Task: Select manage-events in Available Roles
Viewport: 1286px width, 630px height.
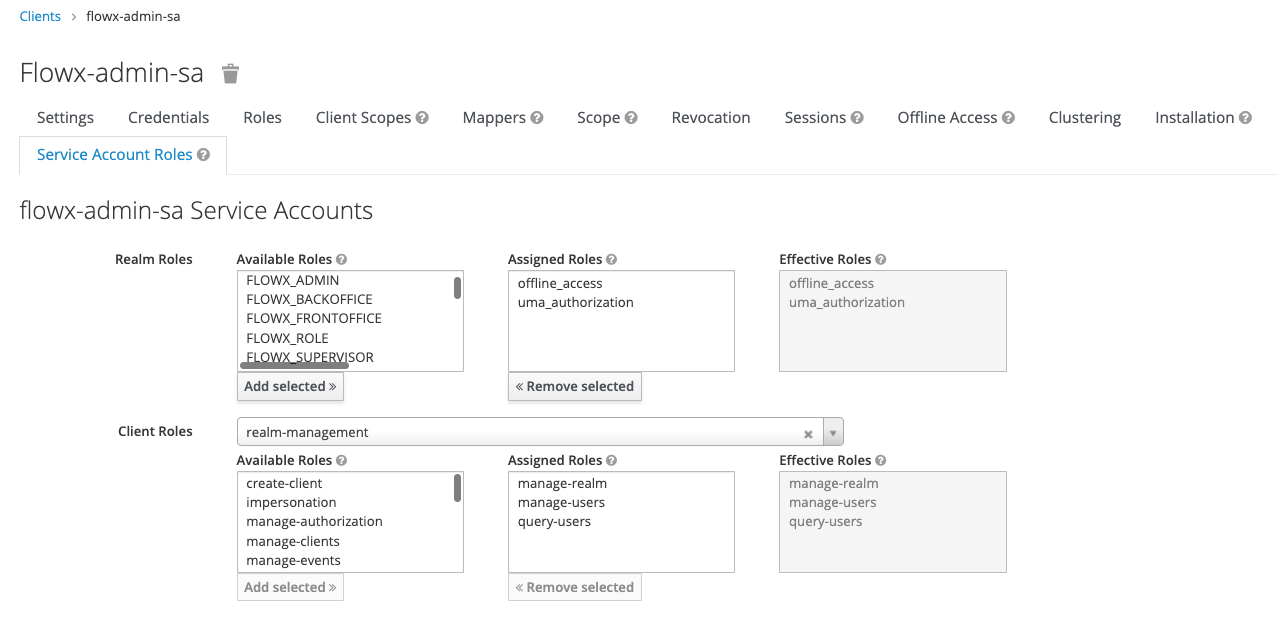Action: [293, 560]
